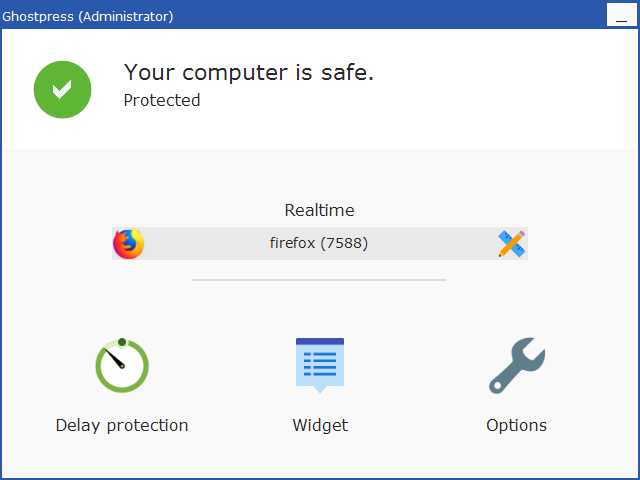
Task: Click the Ghostpress (Administrator) title bar
Action: click(x=302, y=16)
